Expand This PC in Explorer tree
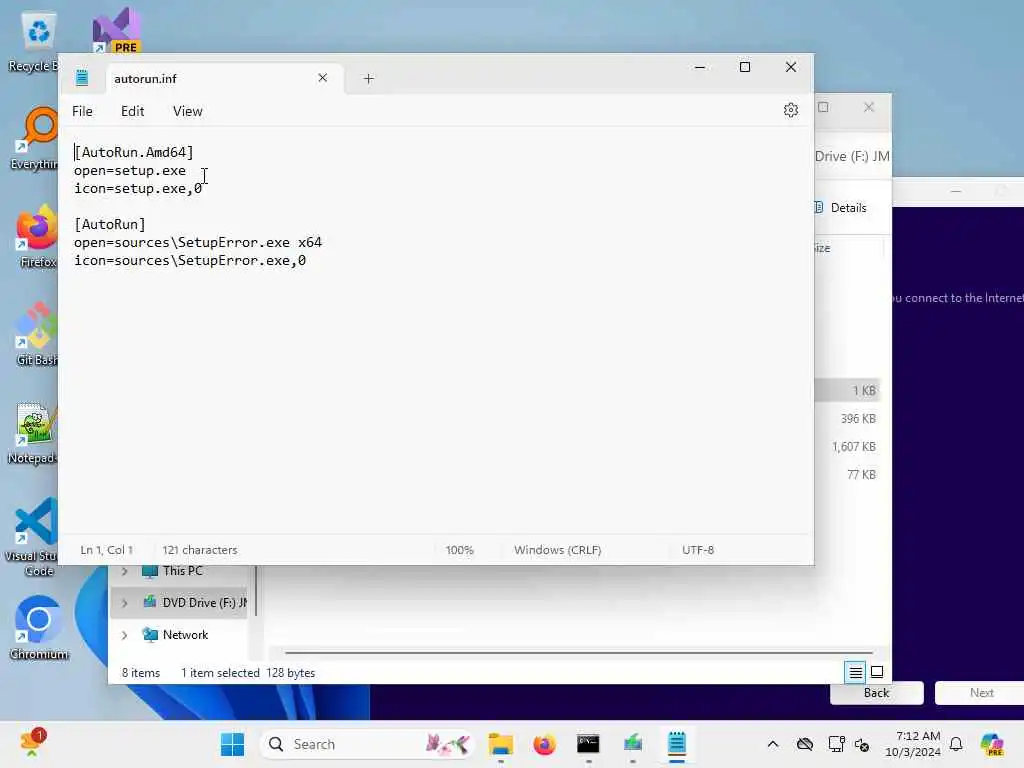This screenshot has height=768, width=1024. coord(124,571)
